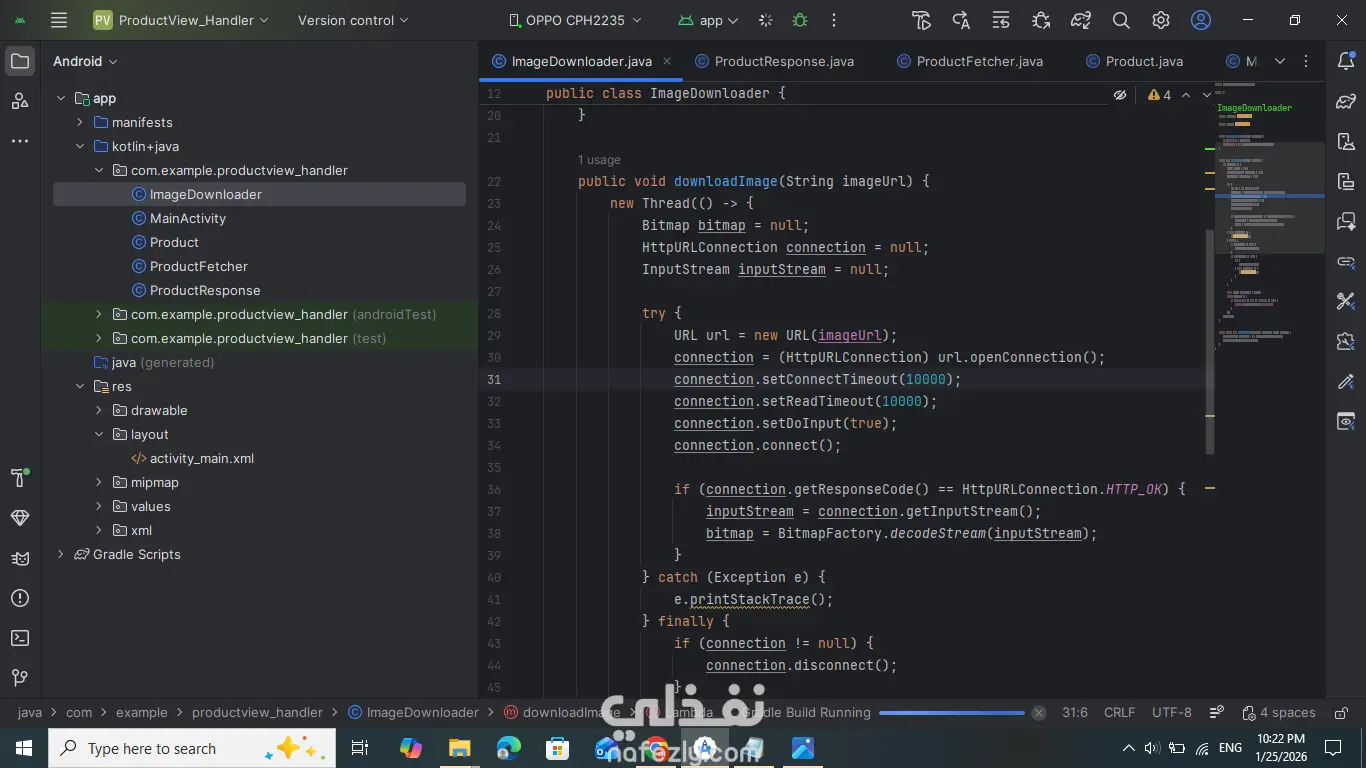The height and width of the screenshot is (768, 1366).
Task: Click the Debug app bug icon
Action: point(800,20)
